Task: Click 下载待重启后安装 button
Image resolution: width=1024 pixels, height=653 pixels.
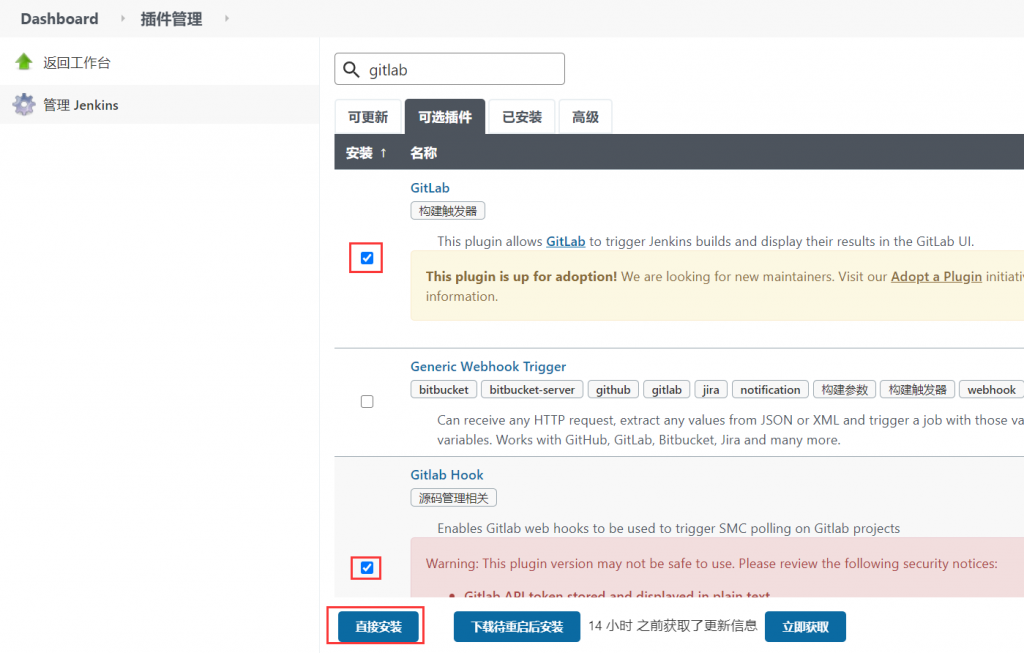Action: point(517,627)
